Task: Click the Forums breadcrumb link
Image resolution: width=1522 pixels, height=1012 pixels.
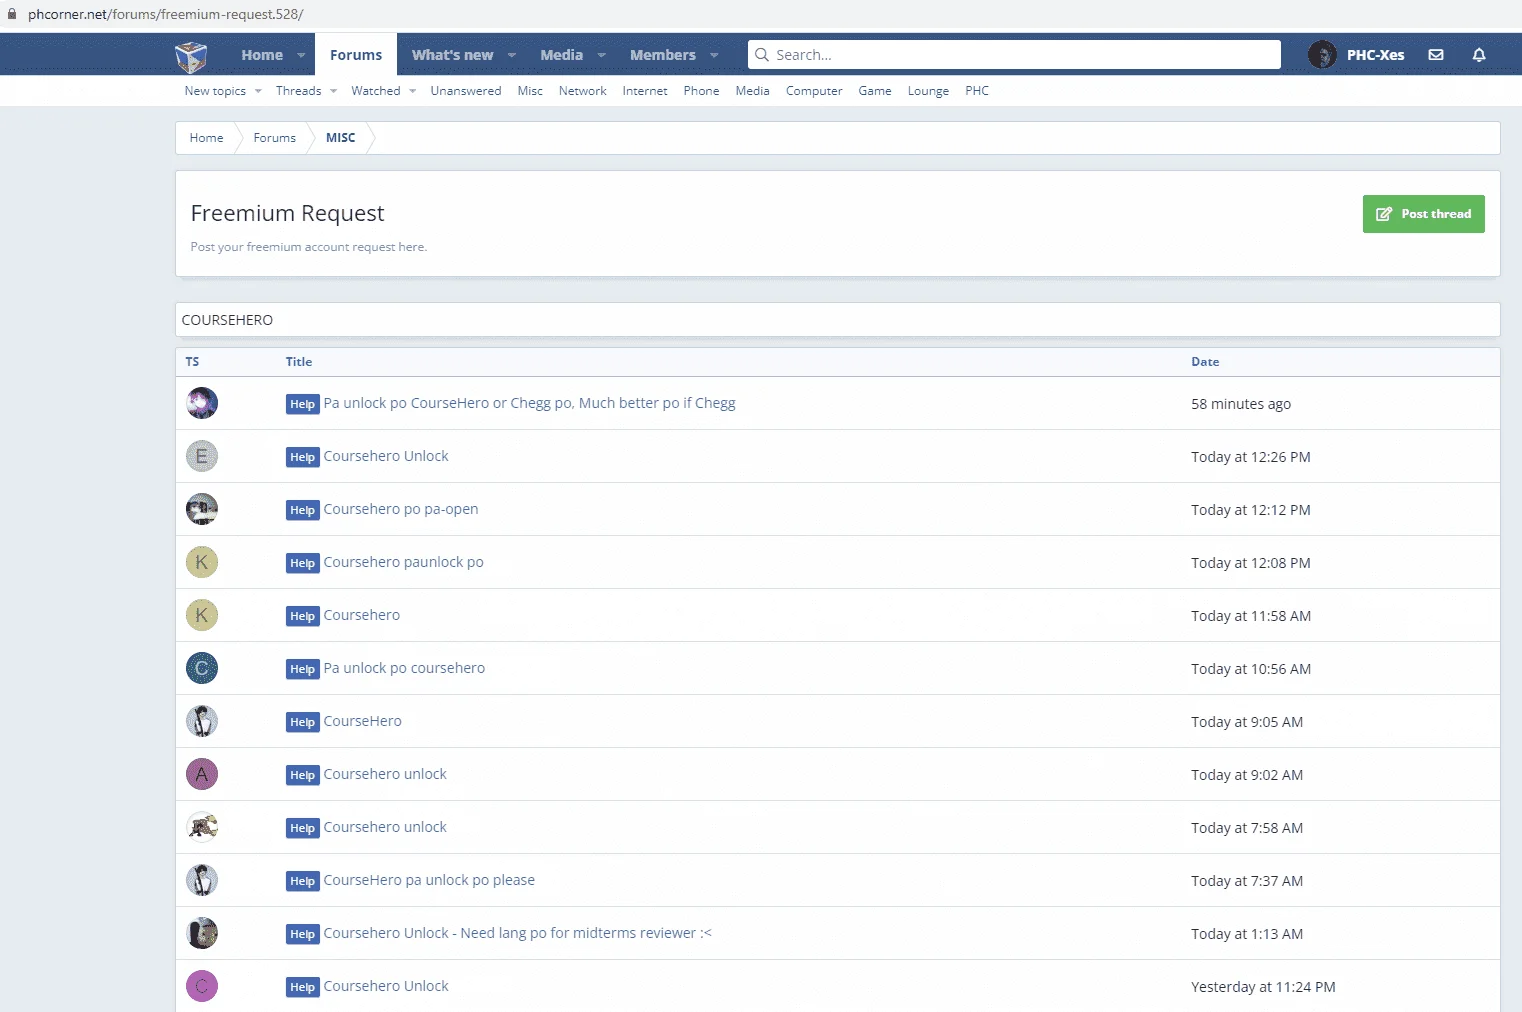Action: click(275, 138)
